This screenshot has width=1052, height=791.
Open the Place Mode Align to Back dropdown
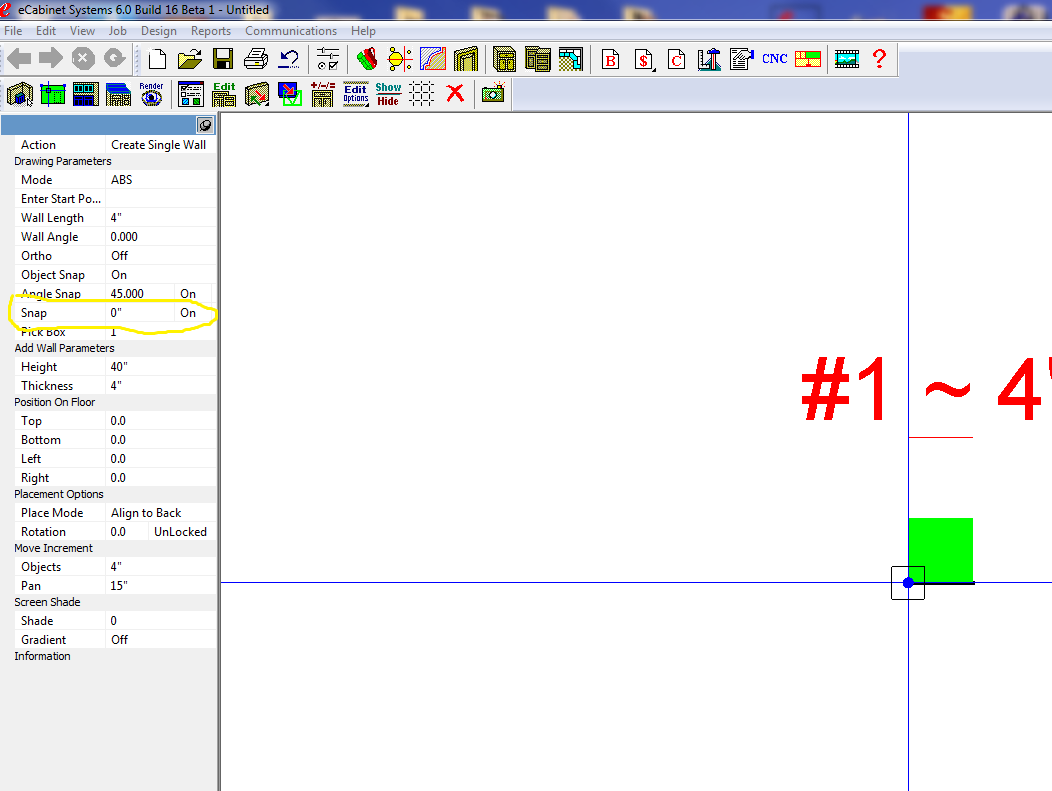pos(160,513)
